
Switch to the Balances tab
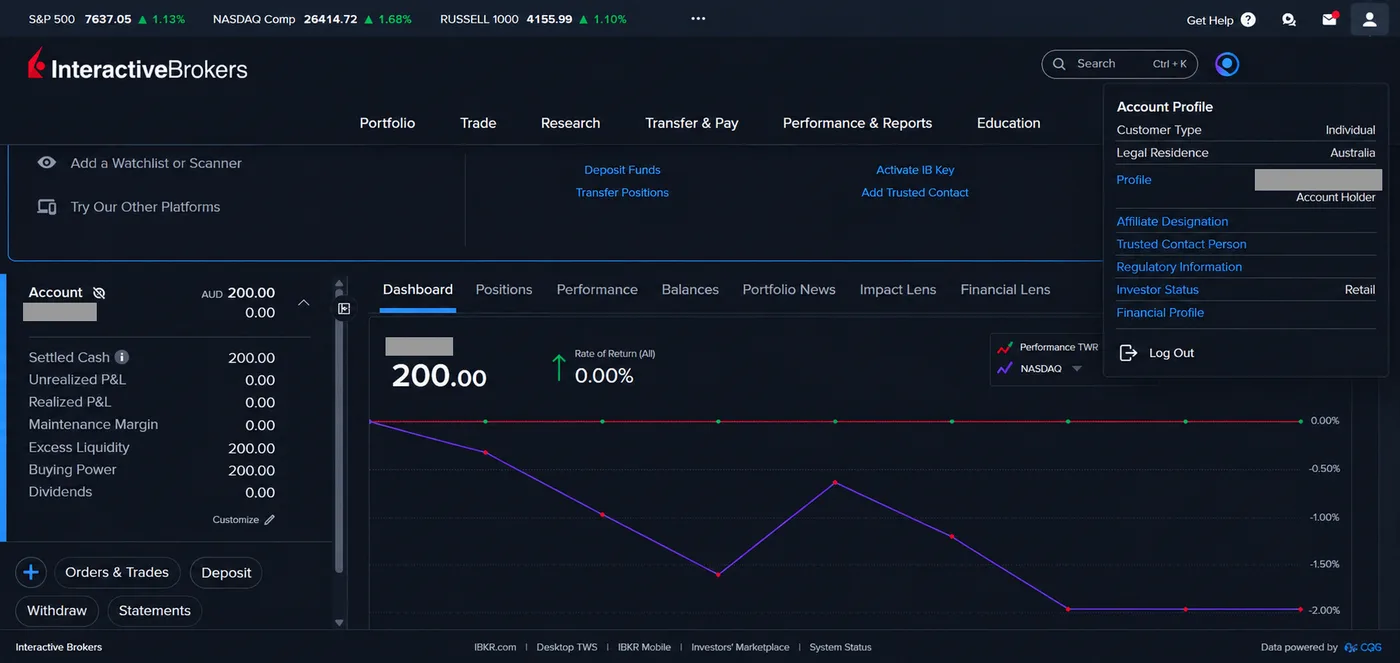tap(690, 289)
